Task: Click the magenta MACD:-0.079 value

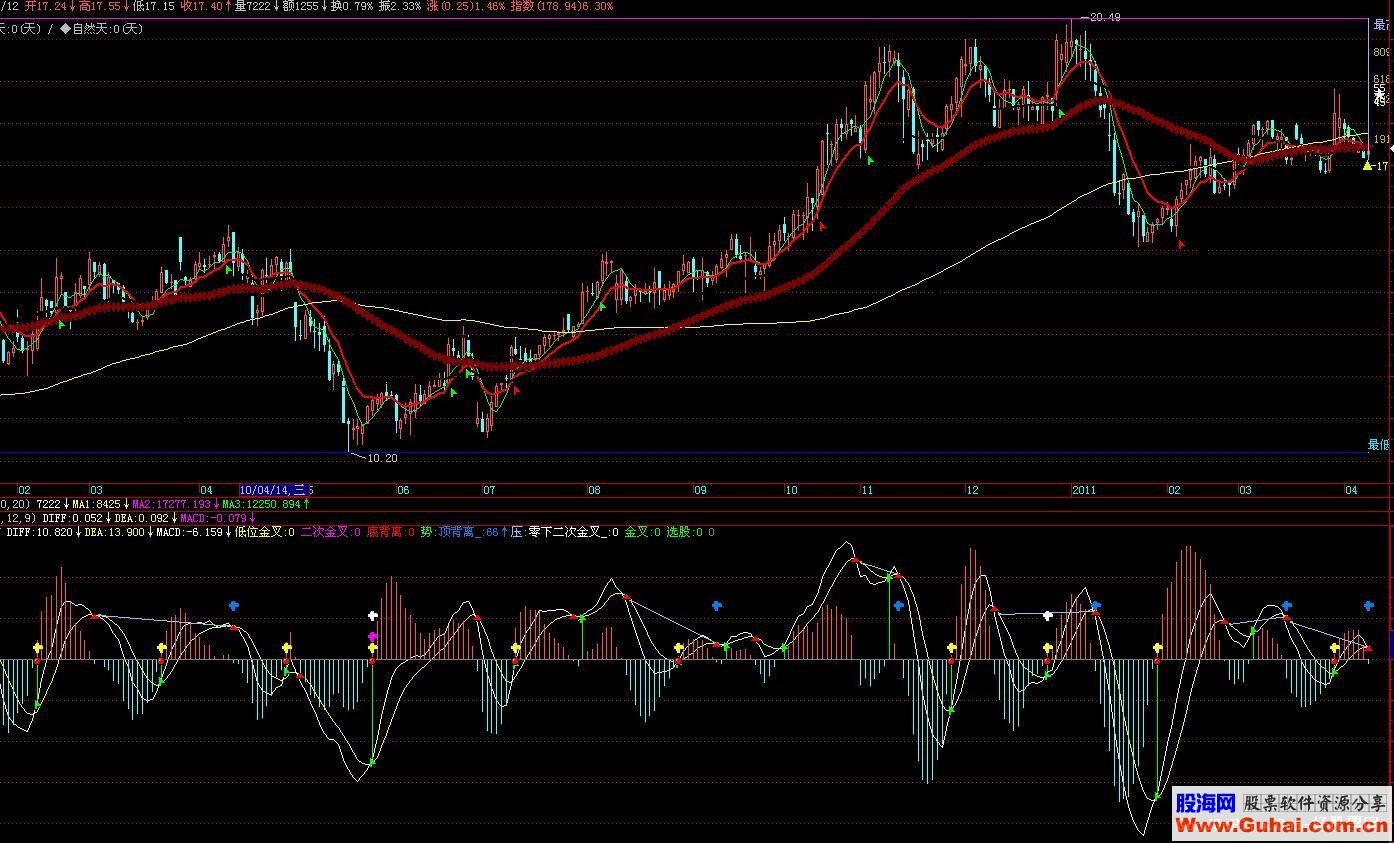Action: [x=214, y=518]
